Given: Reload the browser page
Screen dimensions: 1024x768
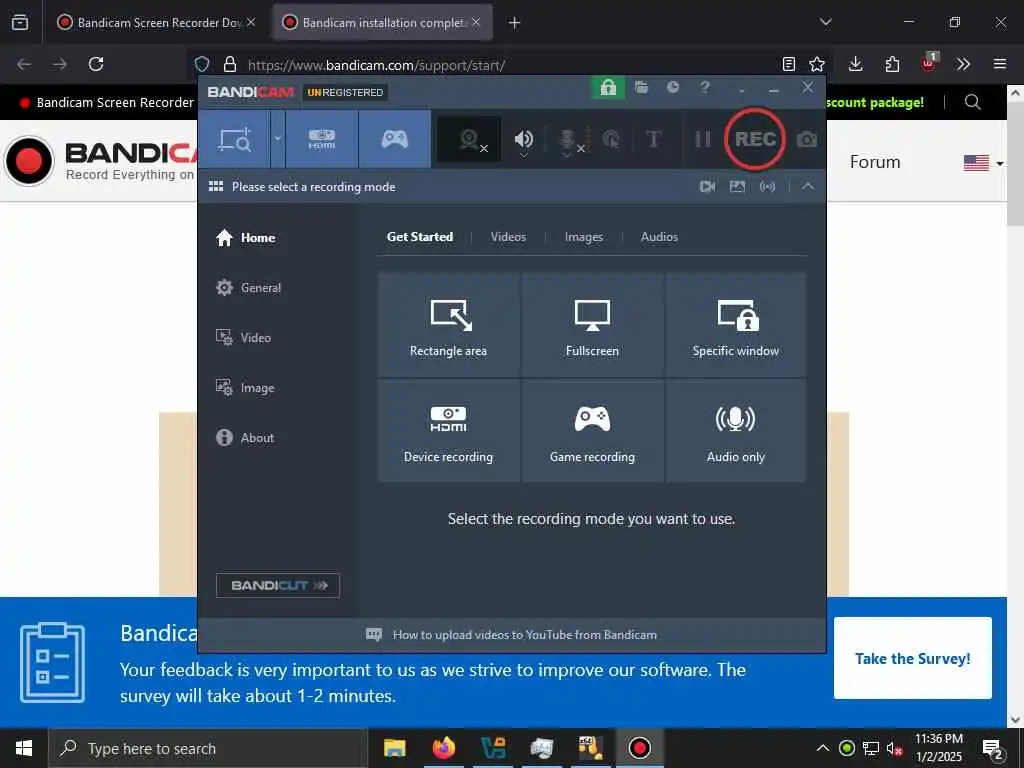Looking at the screenshot, I should click(96, 64).
